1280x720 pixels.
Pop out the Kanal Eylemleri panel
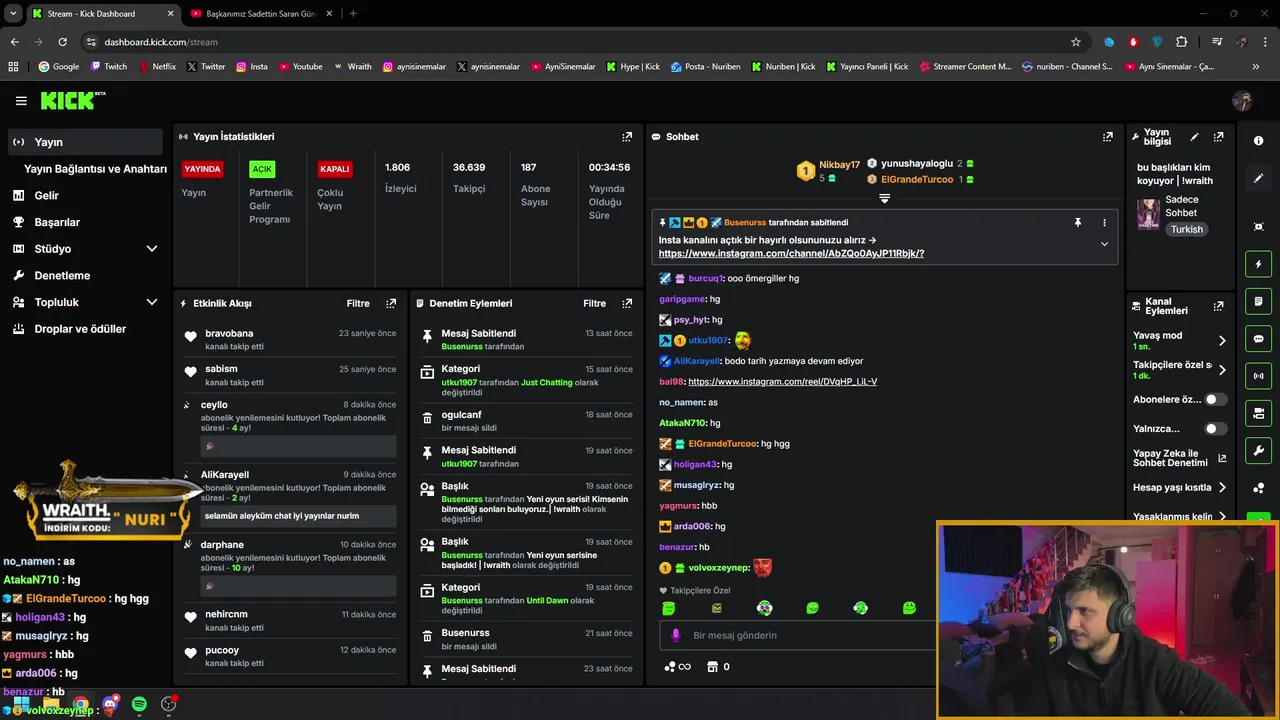tap(1218, 306)
